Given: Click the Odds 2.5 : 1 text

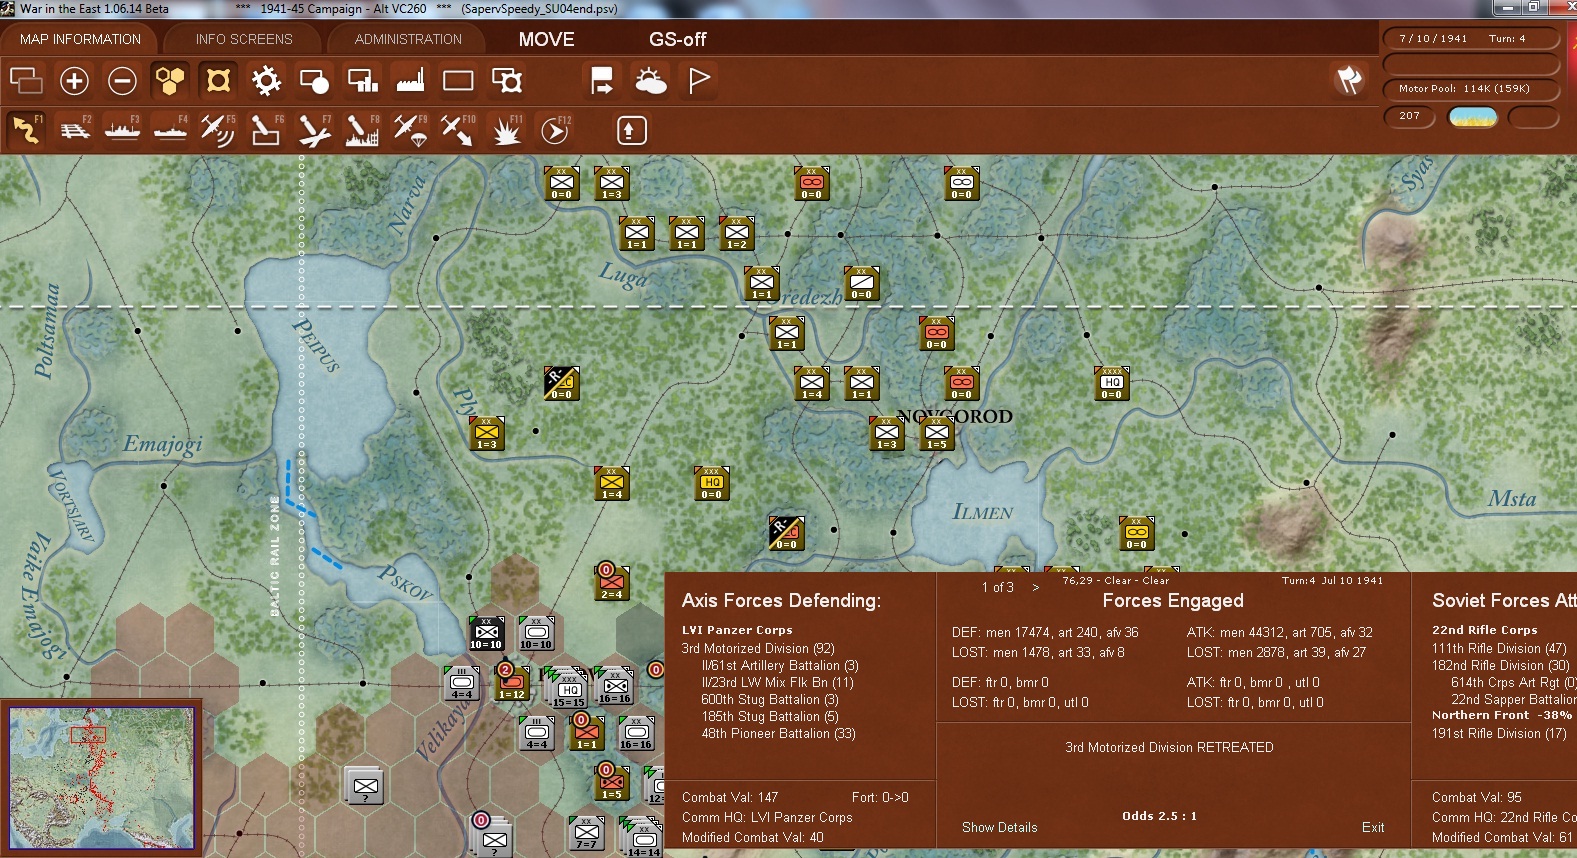Looking at the screenshot, I should click(x=1159, y=816).
